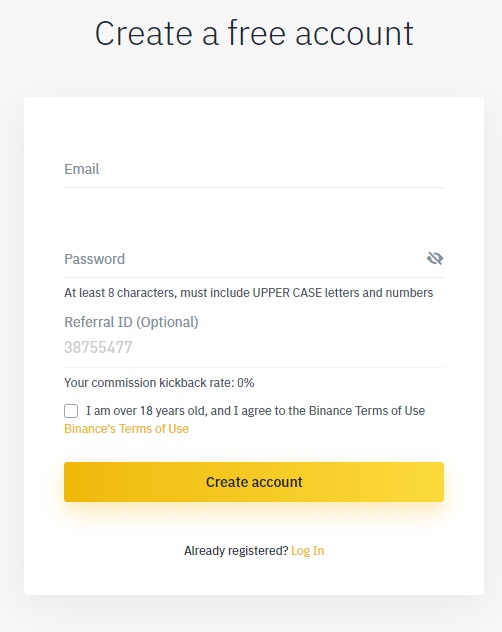Viewport: 502px width, 632px height.
Task: Submit with the yellow Create account button
Action: coord(254,482)
